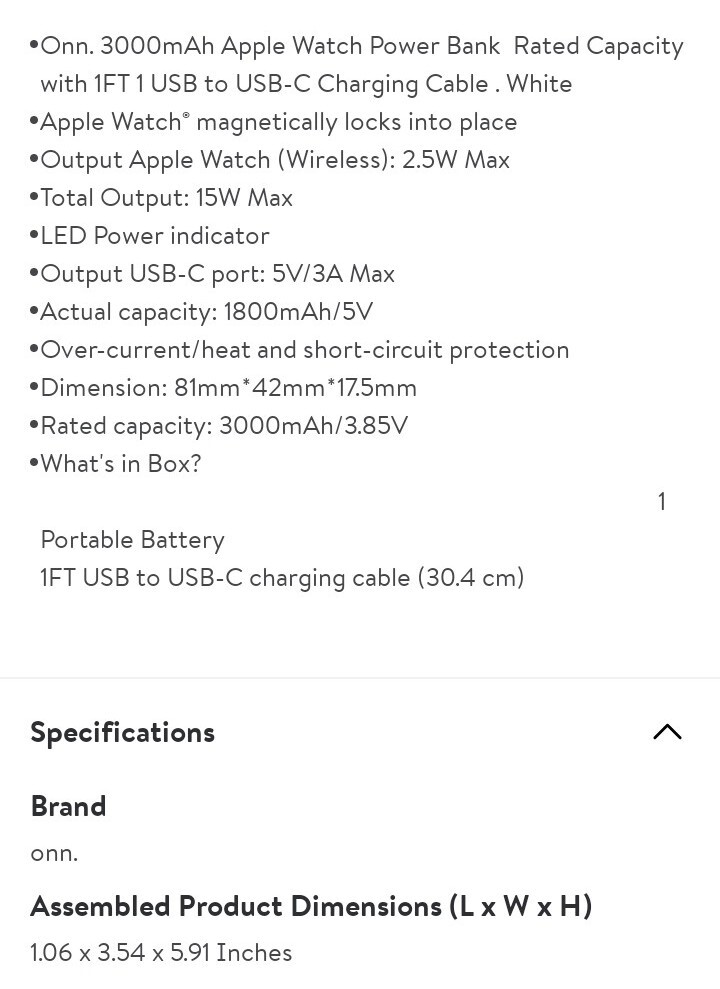Viewport: 720px width, 989px height.
Task: Click the onn. brand value
Action: 54,853
